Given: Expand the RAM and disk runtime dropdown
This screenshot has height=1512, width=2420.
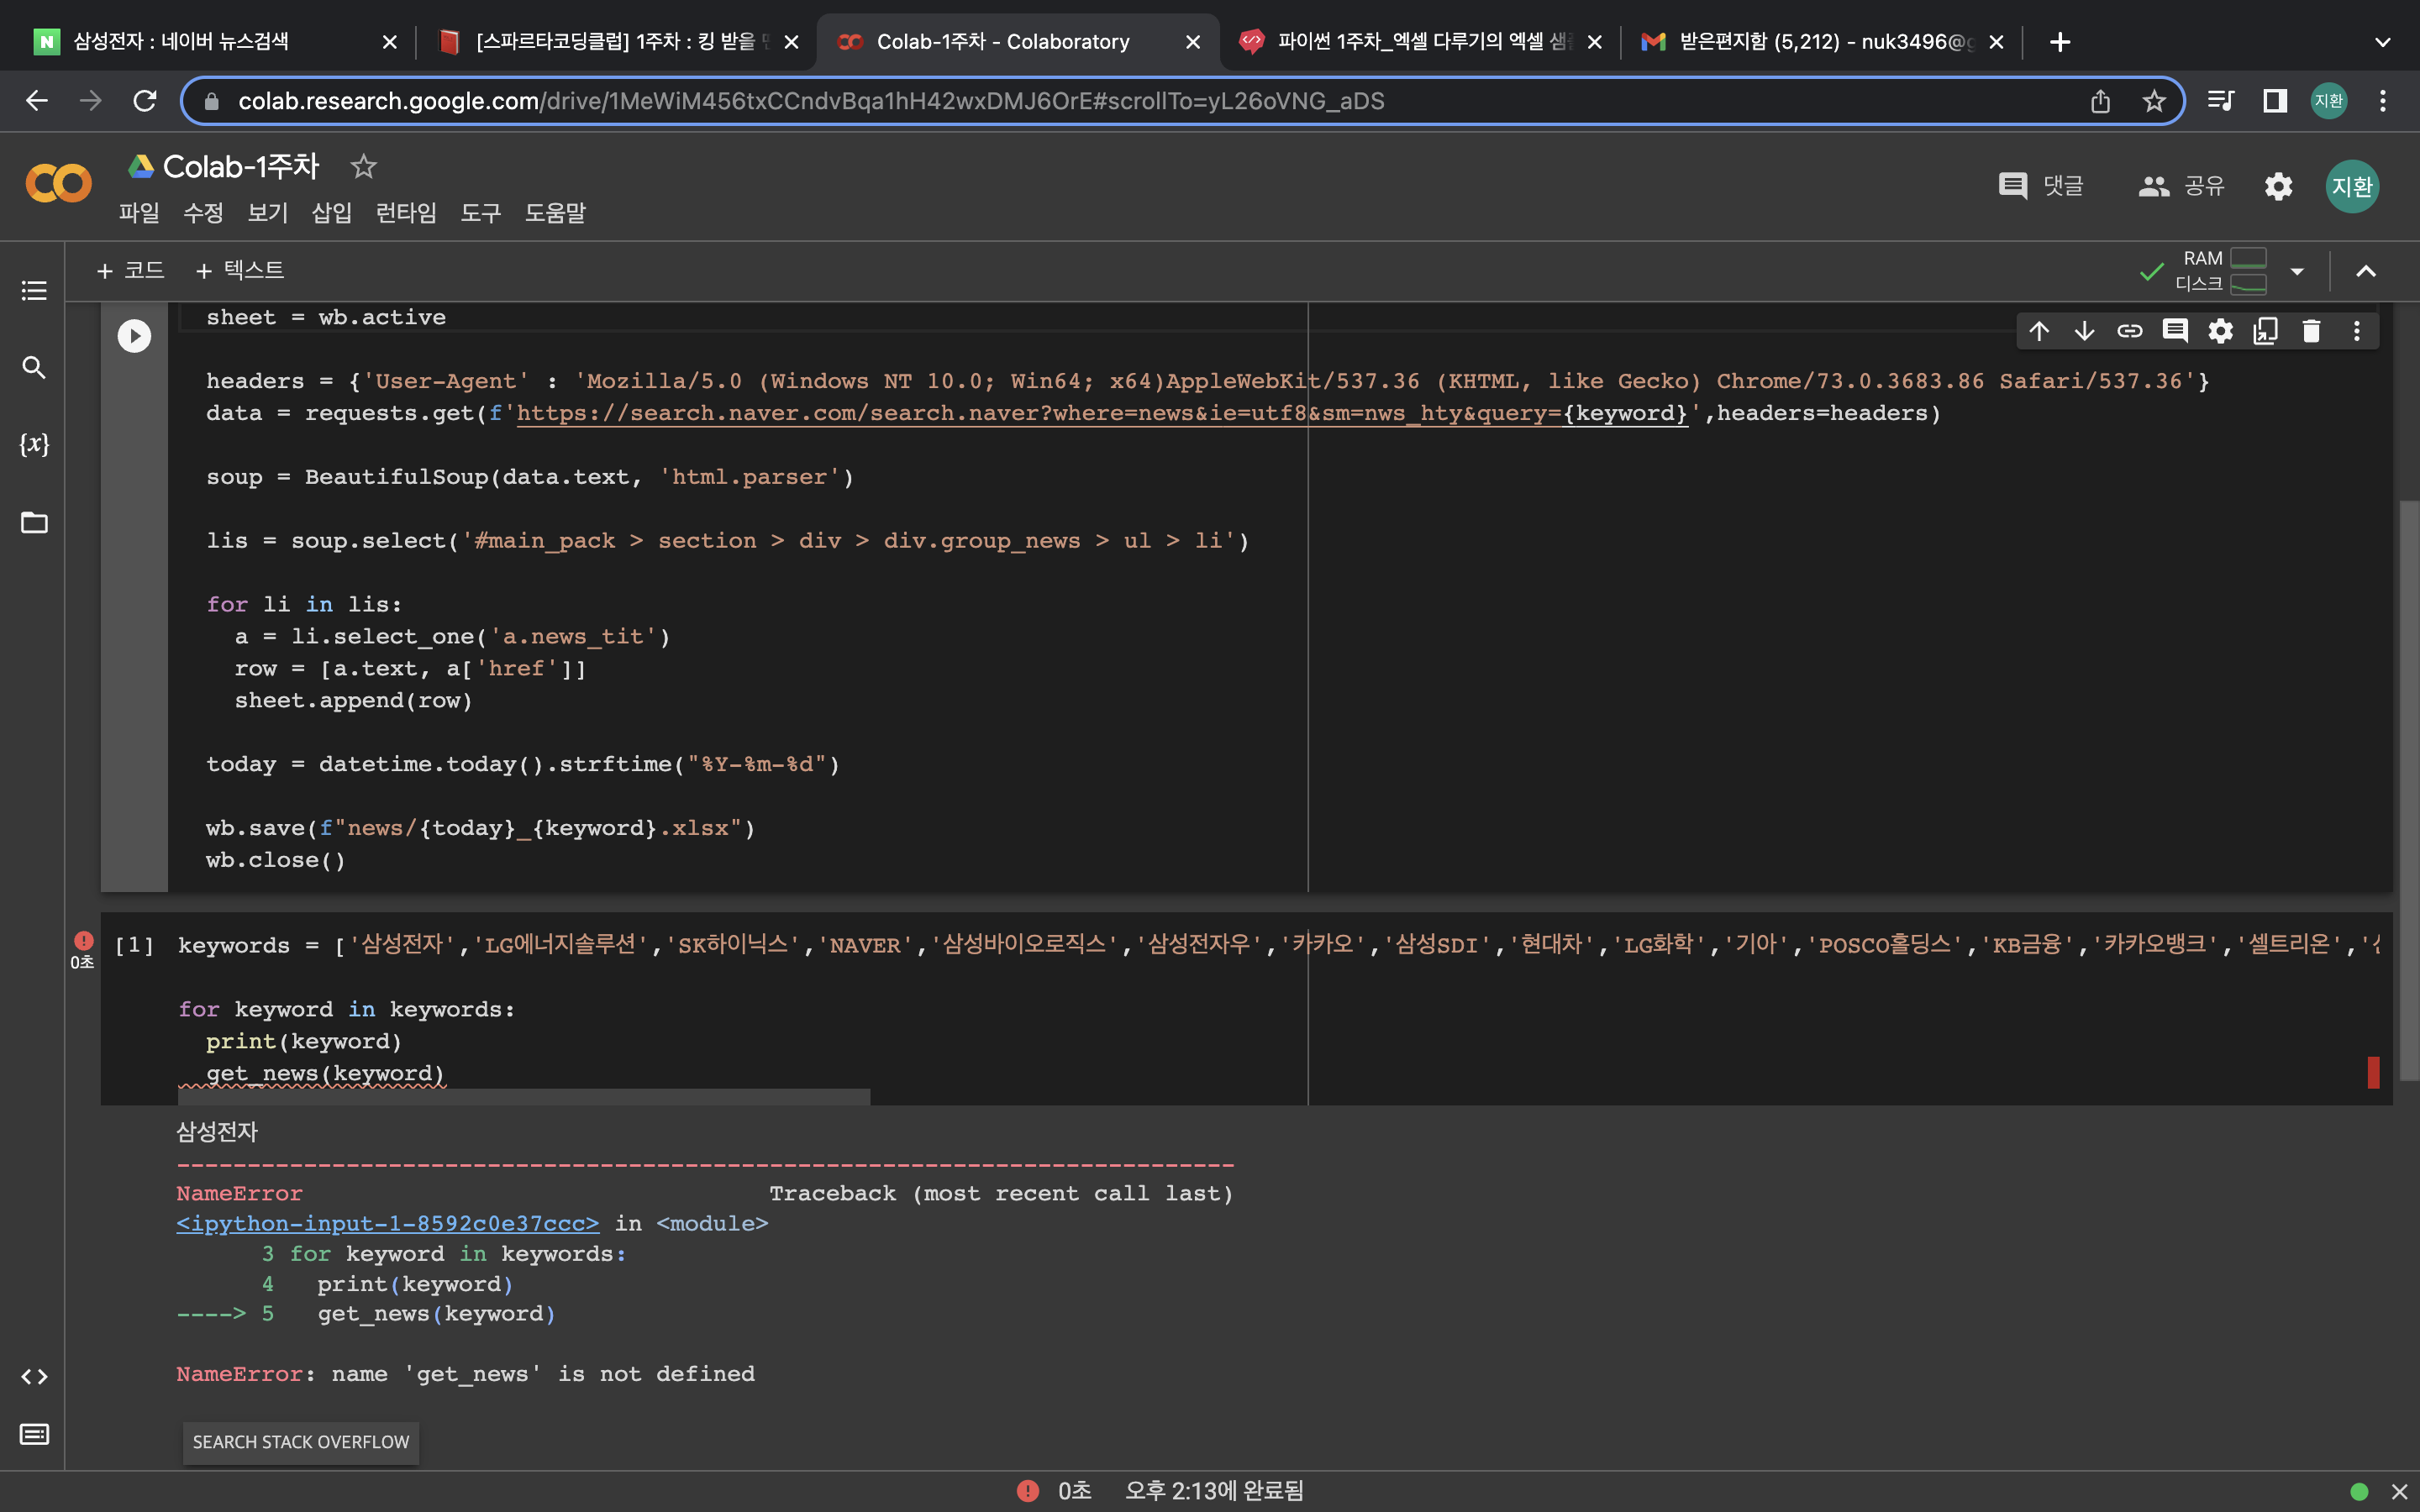Looking at the screenshot, I should click(x=2297, y=271).
